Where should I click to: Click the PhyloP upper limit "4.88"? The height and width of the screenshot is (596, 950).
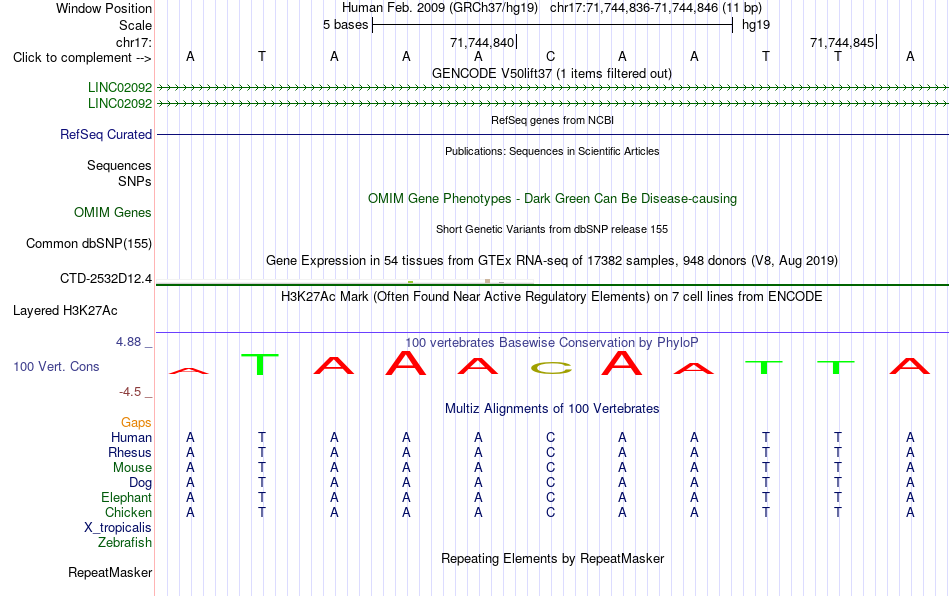(x=128, y=342)
